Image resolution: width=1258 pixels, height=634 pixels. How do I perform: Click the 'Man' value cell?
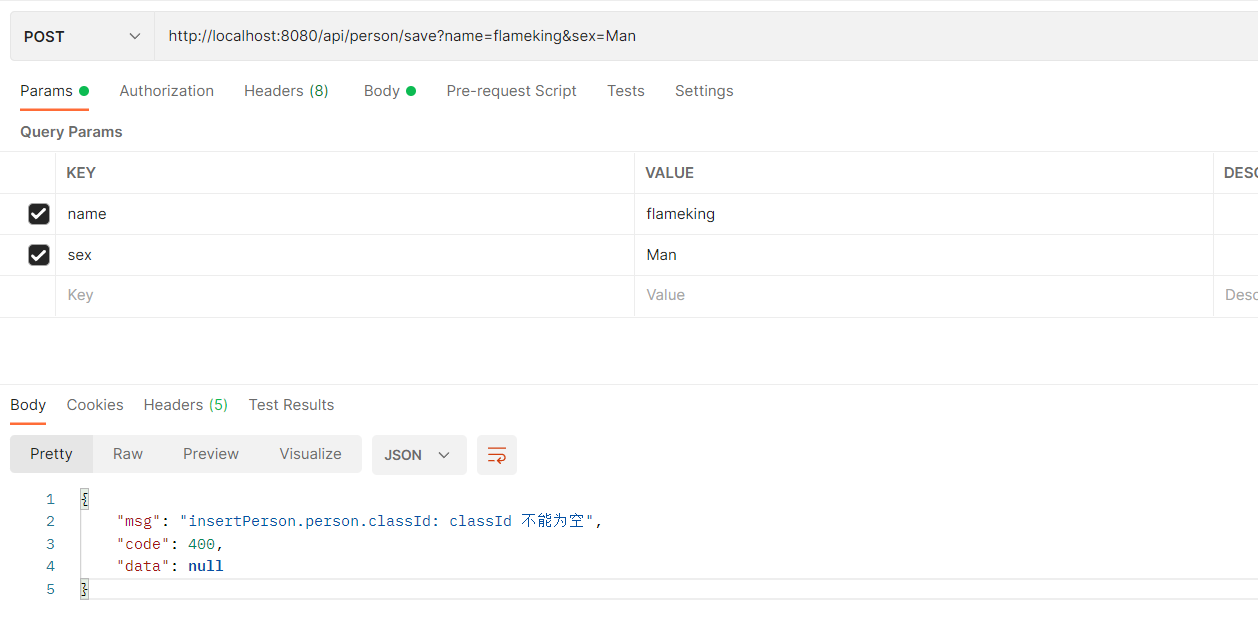(924, 255)
